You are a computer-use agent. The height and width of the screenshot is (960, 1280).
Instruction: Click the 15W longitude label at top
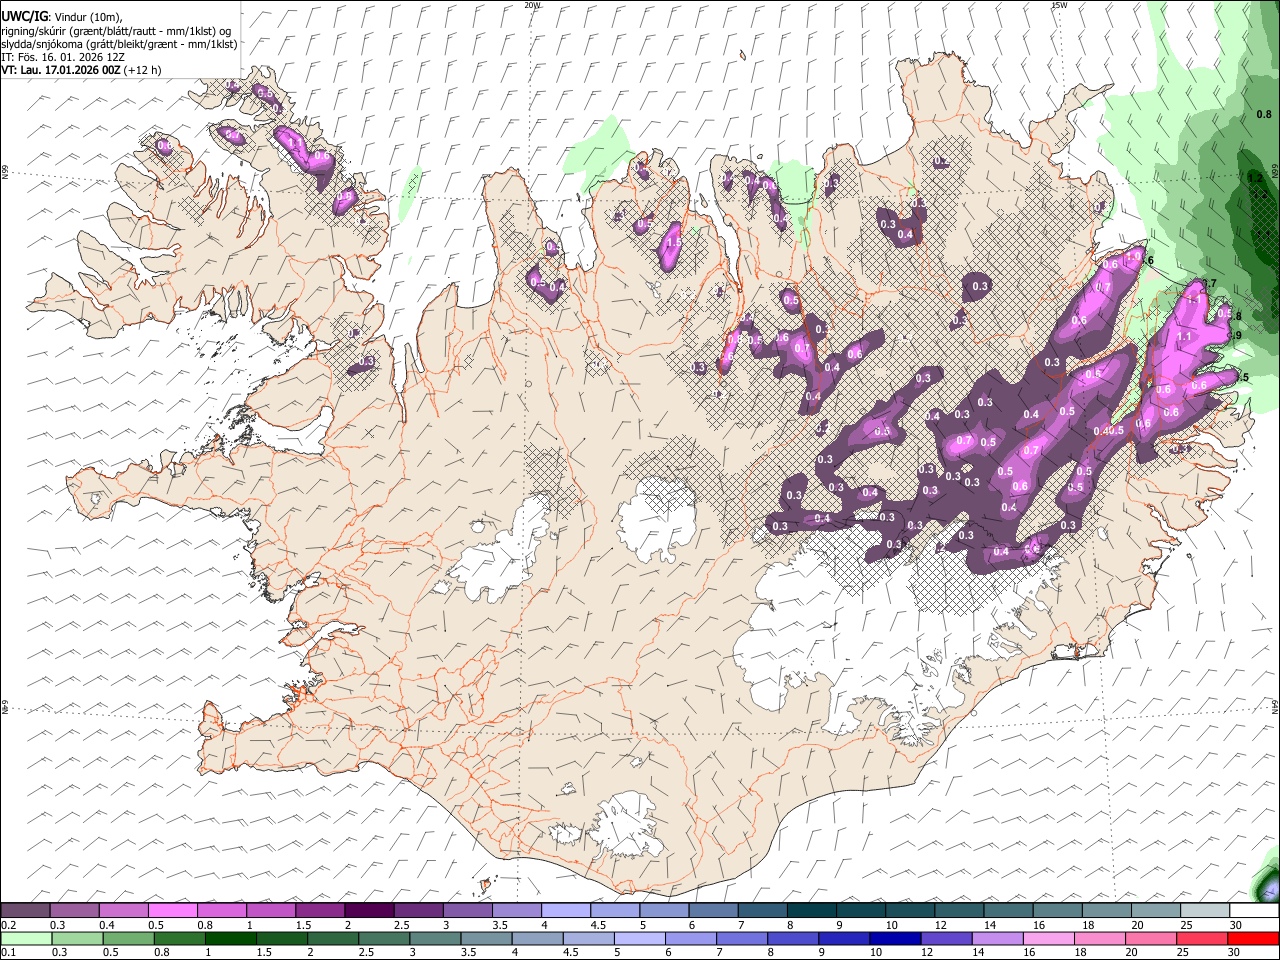pos(1059,5)
